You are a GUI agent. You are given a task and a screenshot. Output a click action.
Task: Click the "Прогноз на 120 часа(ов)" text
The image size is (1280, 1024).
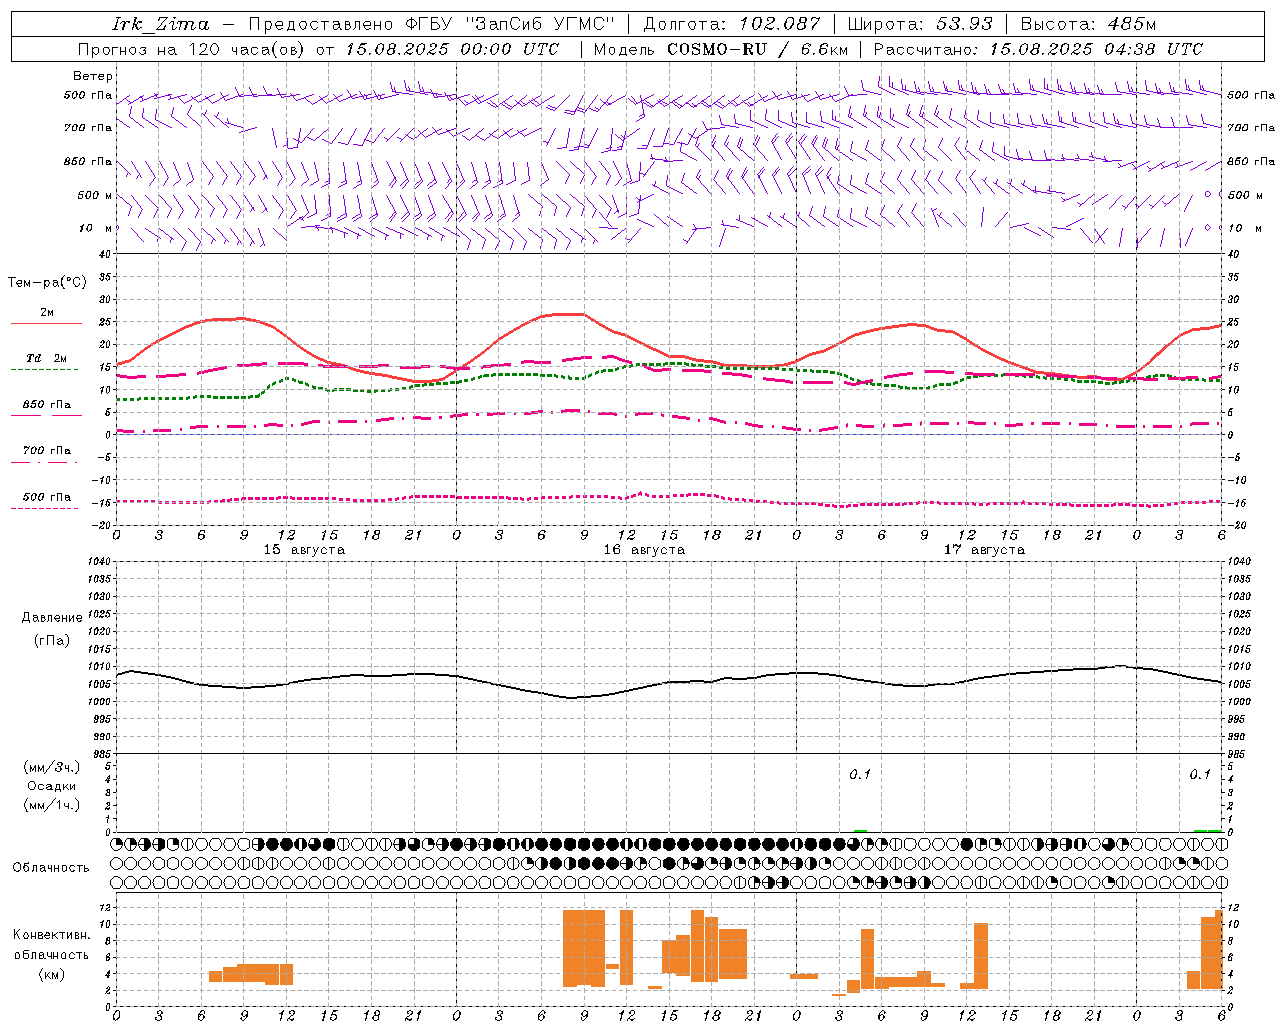pos(192,49)
